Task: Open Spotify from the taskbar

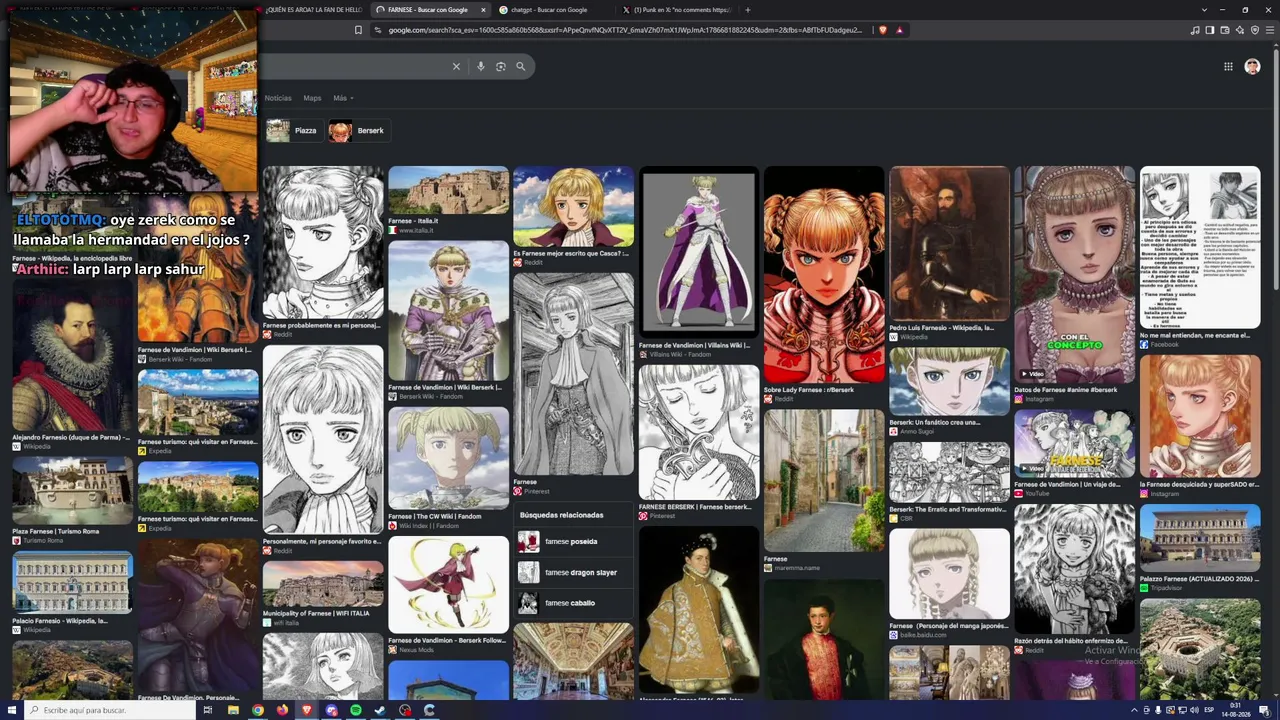Action: [356, 710]
